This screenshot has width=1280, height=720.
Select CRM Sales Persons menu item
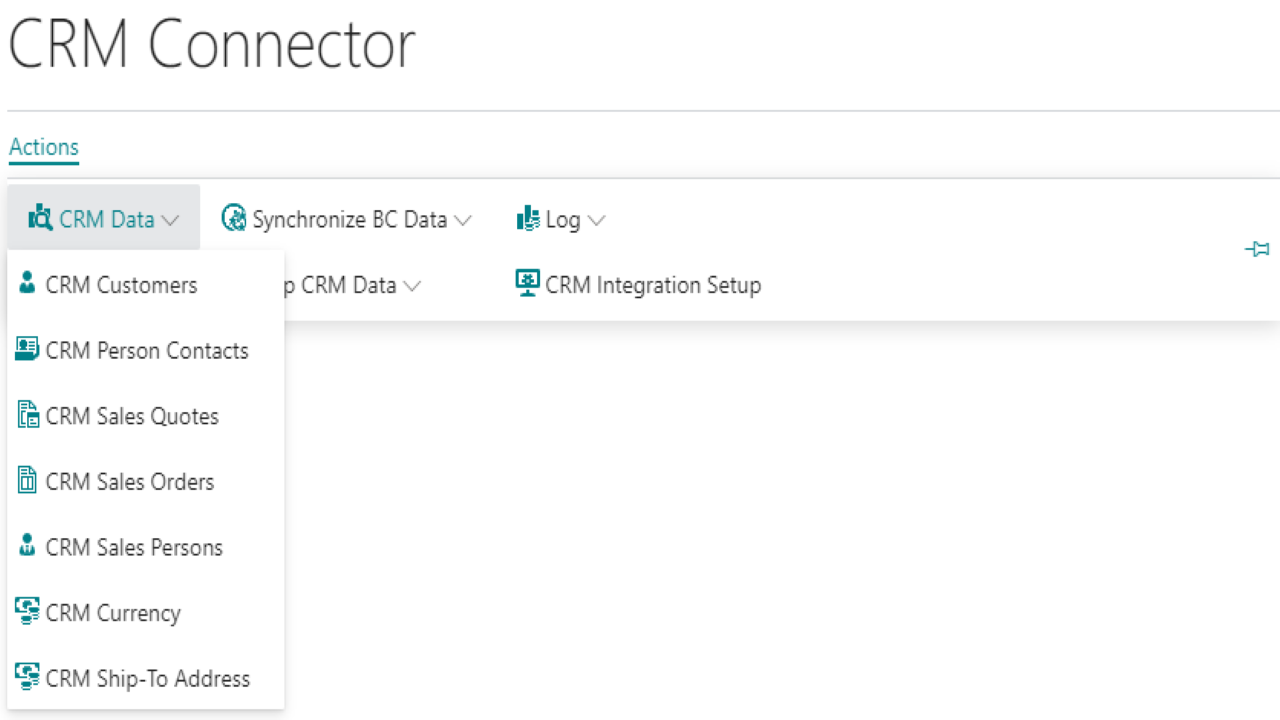[x=146, y=547]
